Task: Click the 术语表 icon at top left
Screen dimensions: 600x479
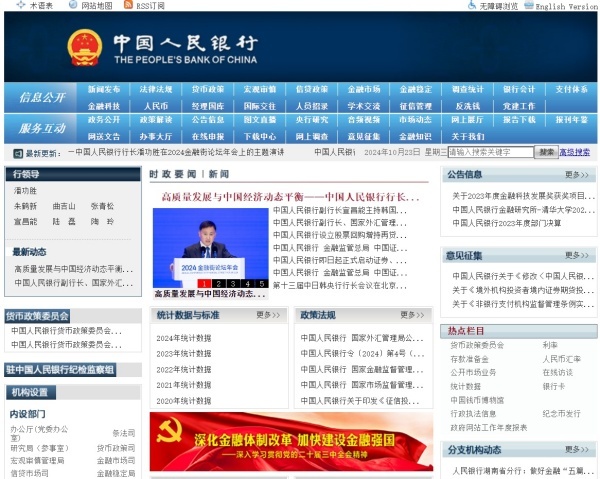Action: click(x=21, y=5)
